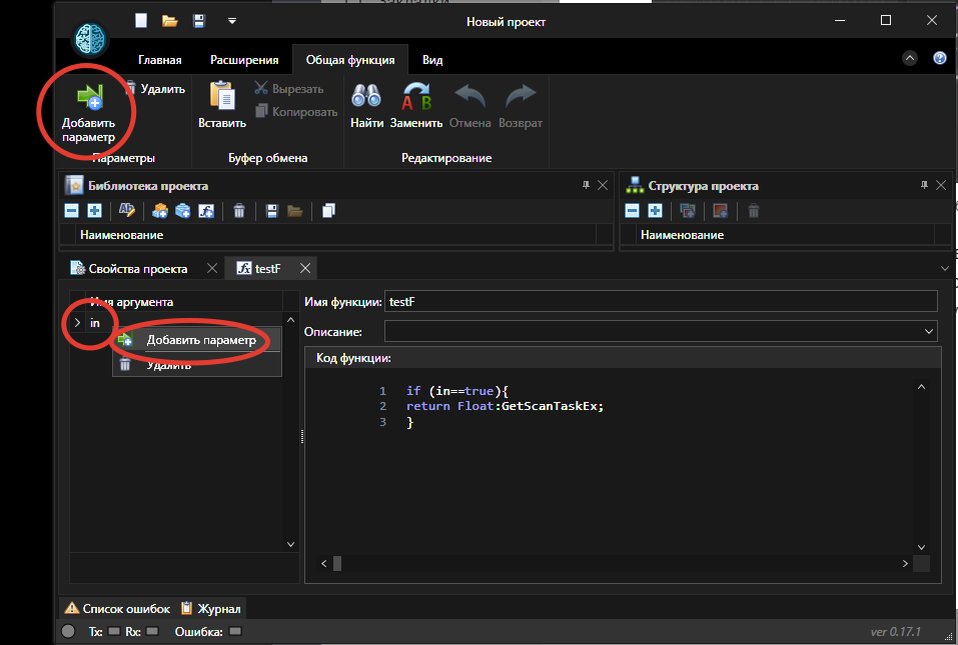Open the Вид ribbon tab

(x=433, y=60)
